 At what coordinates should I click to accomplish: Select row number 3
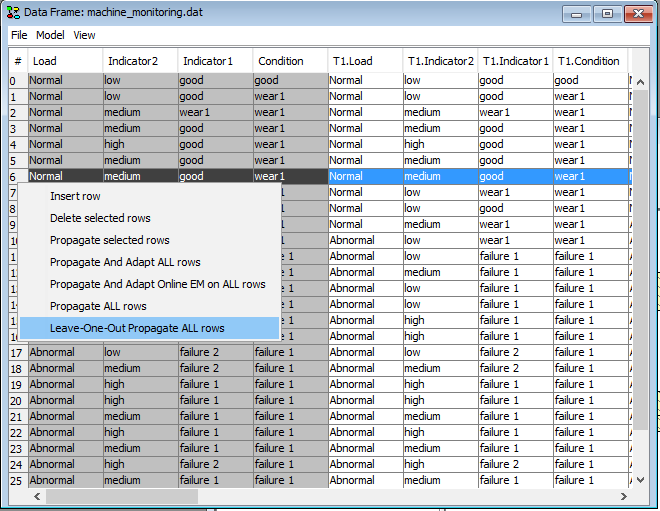pos(19,128)
